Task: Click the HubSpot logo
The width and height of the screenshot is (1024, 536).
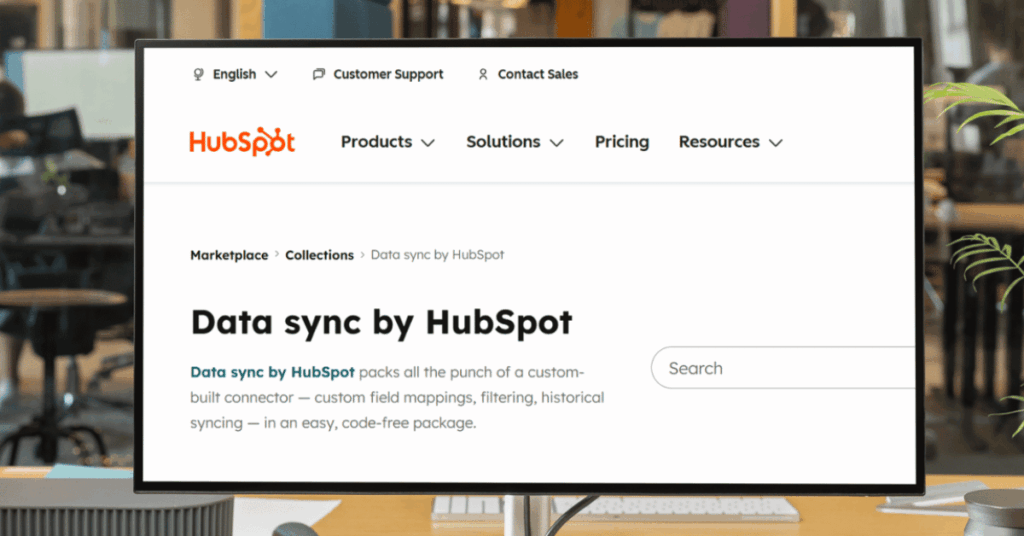Action: [242, 142]
